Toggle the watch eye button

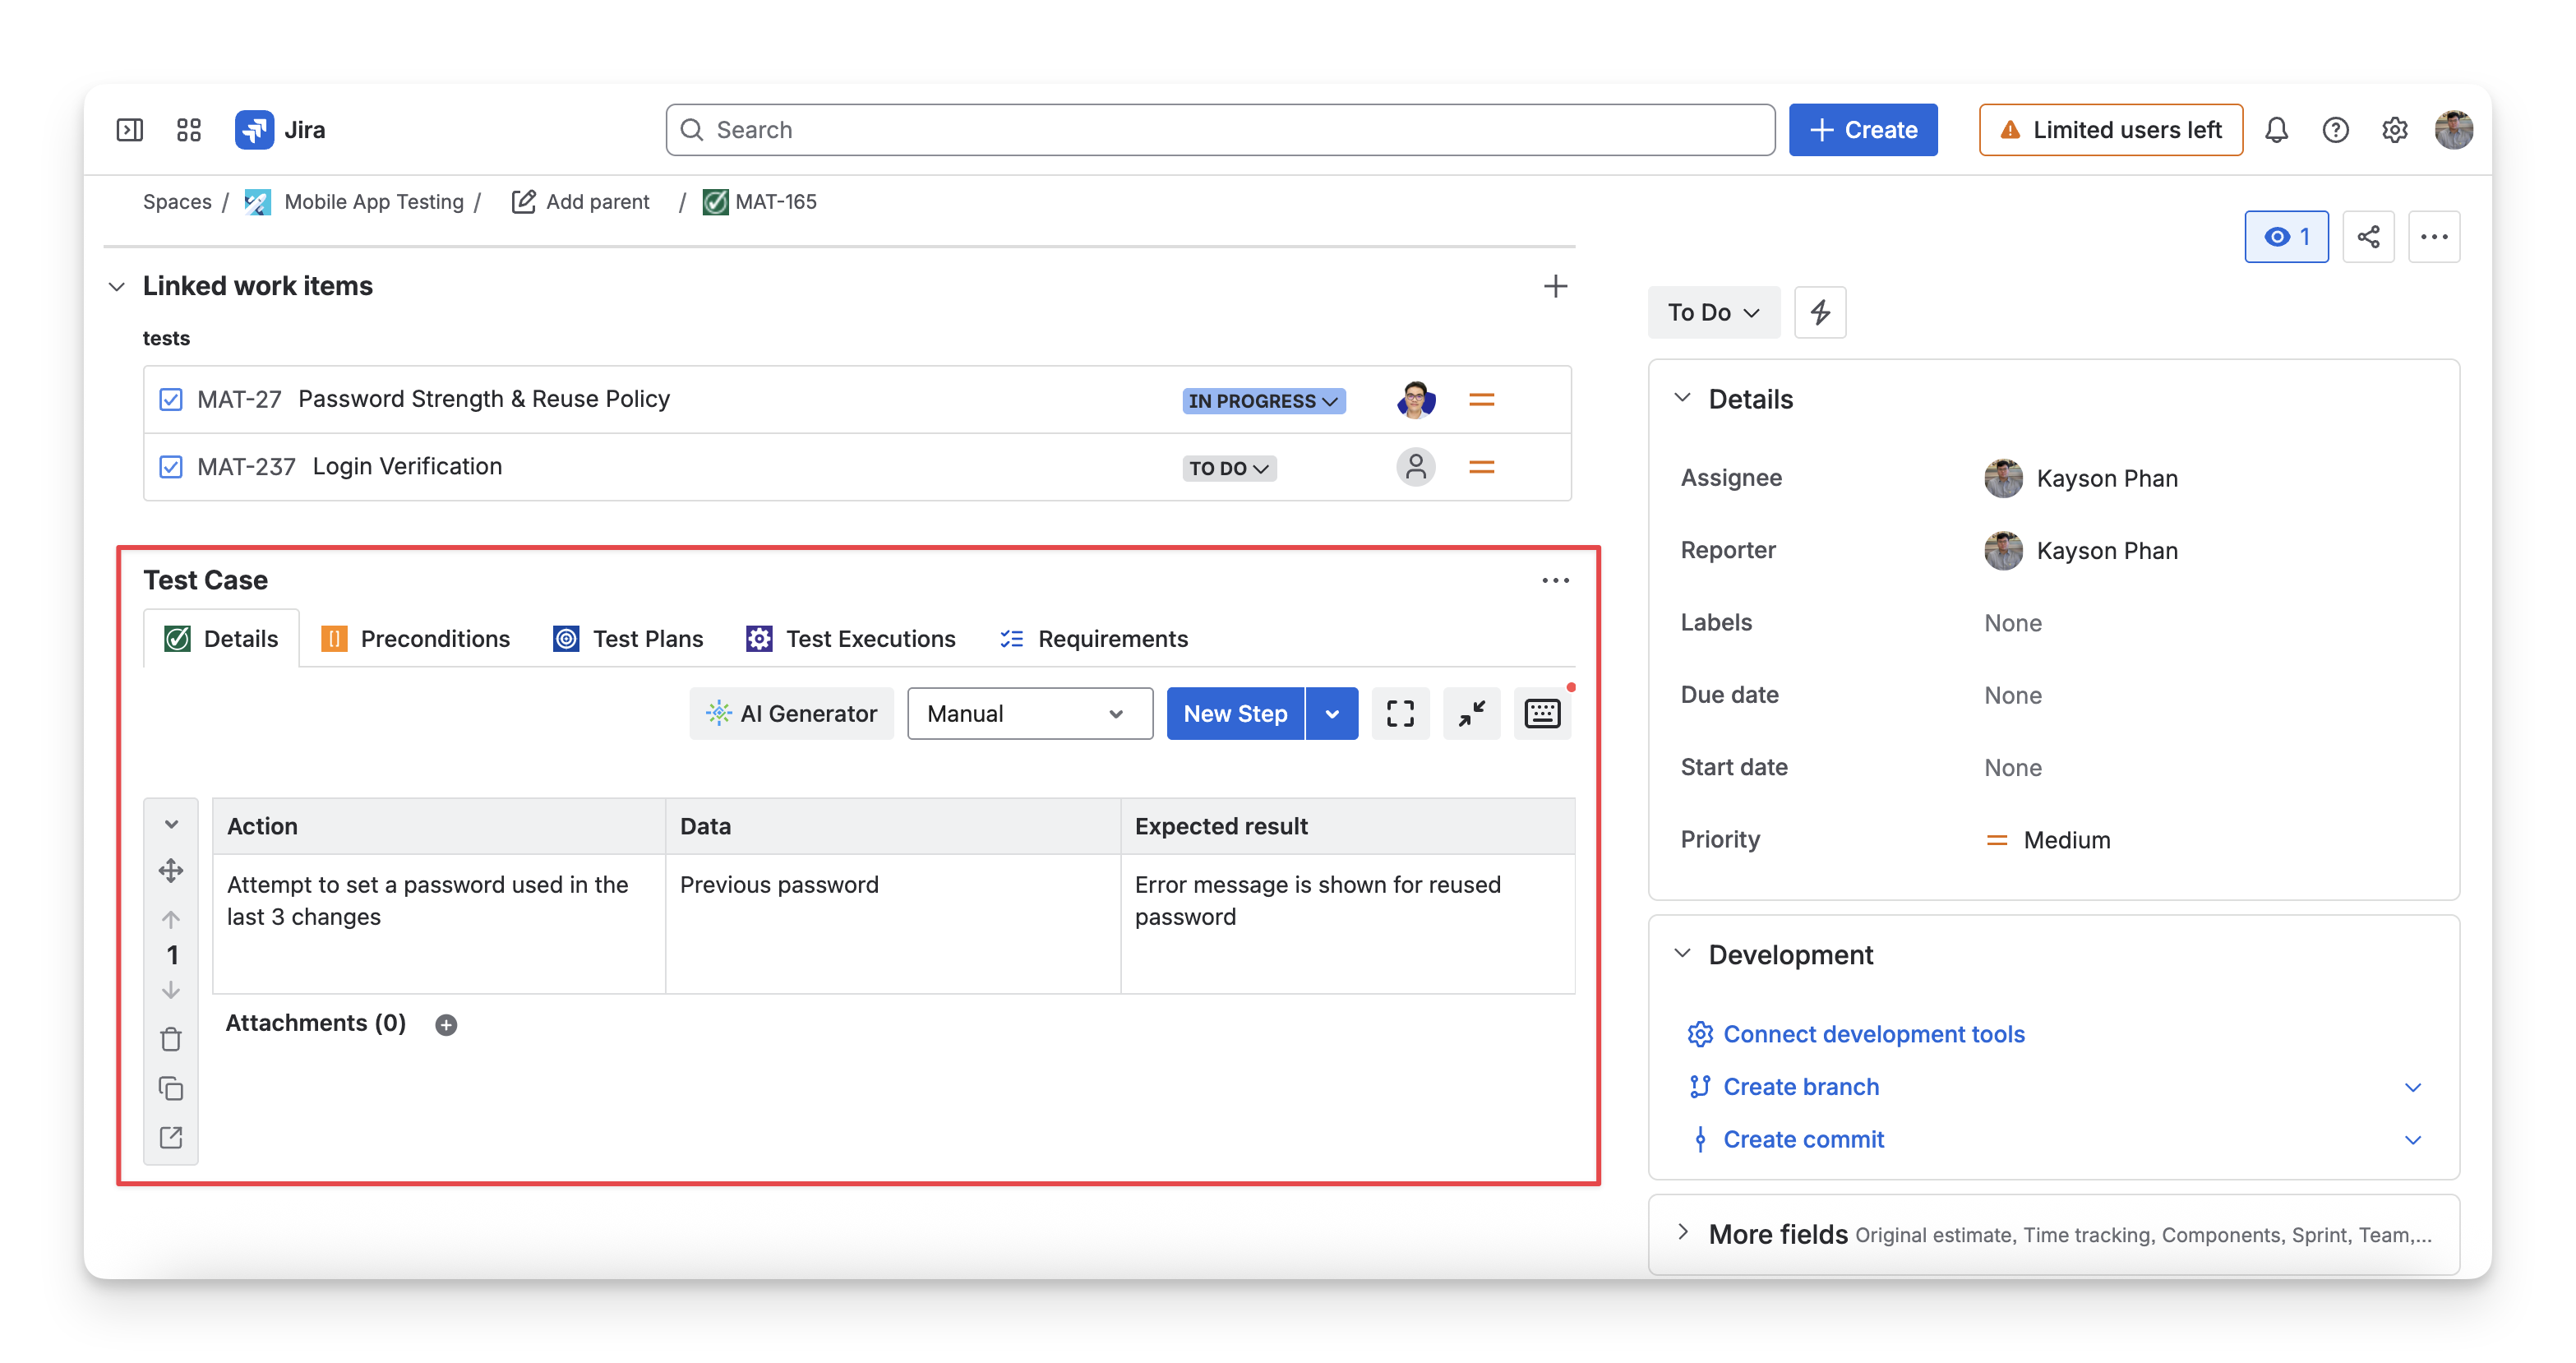pos(2286,237)
